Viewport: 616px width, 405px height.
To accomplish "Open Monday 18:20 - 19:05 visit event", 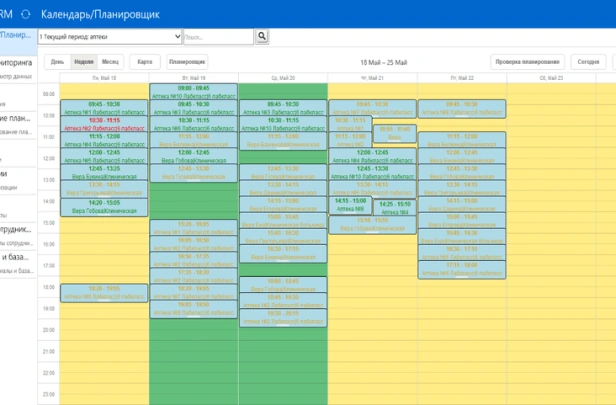I will 104,292.
